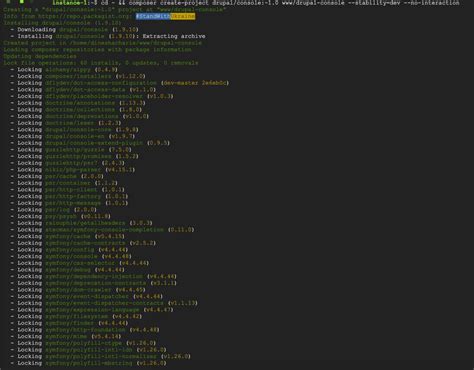This screenshot has width=474, height=370.
Task: Click the stecman/symfony-console-completion package name
Action: point(104,229)
